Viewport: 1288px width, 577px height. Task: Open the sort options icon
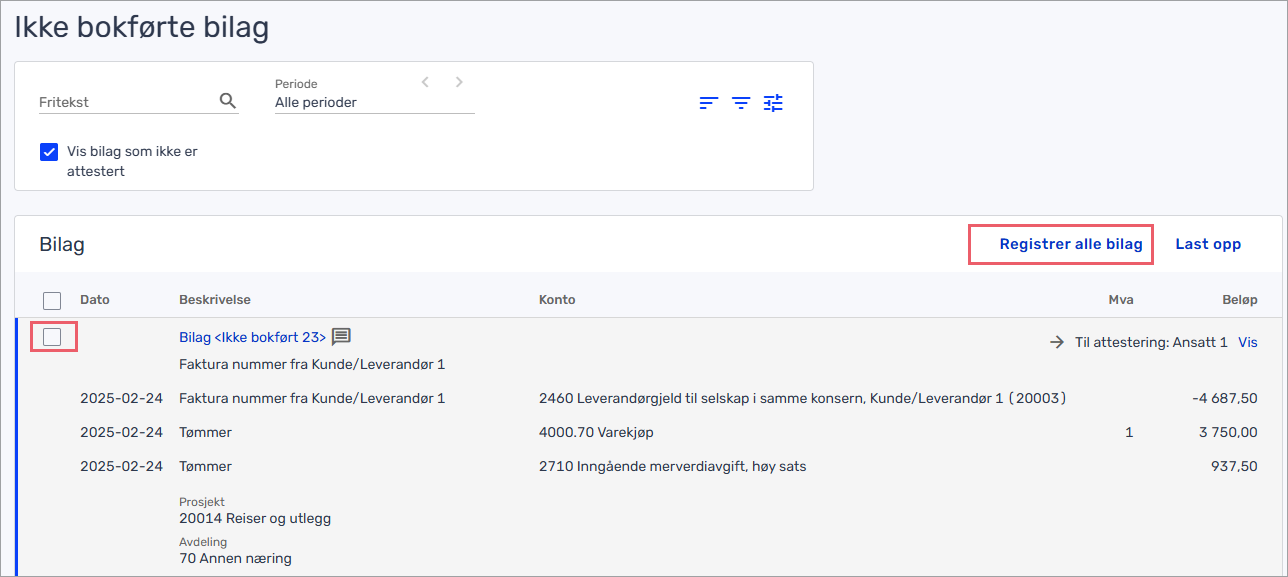click(x=709, y=102)
